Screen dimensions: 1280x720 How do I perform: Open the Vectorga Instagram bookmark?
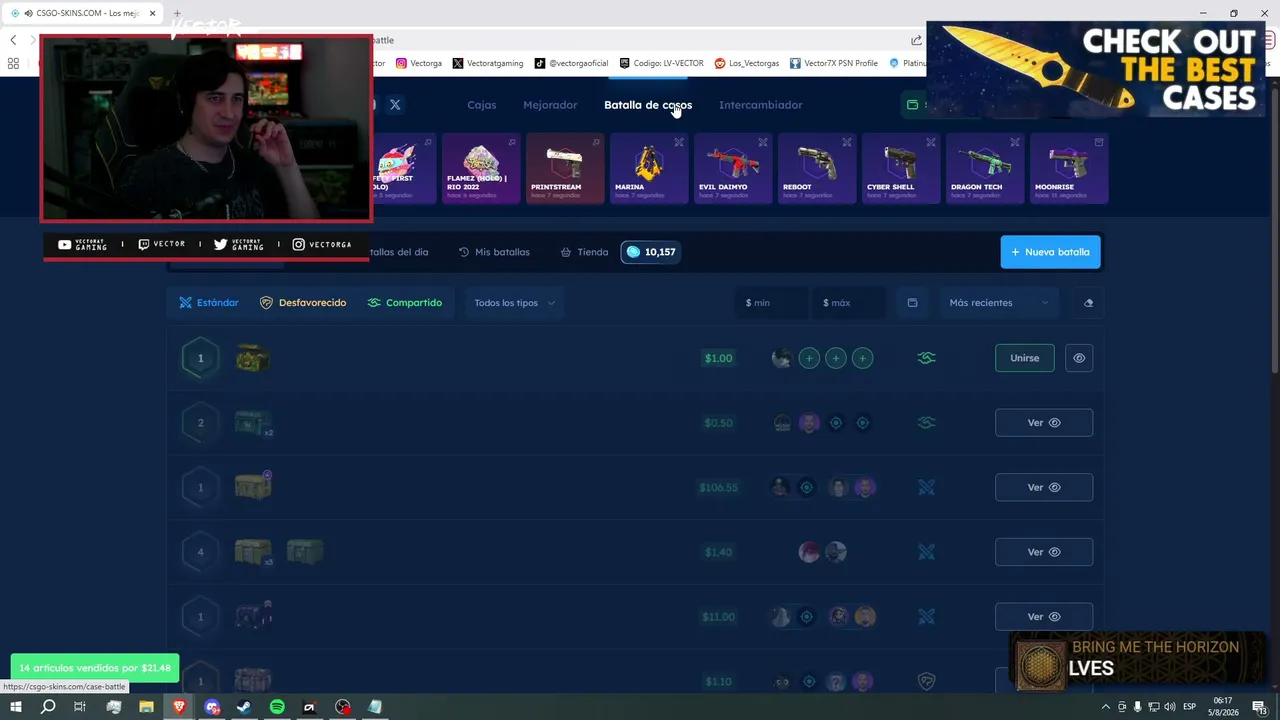click(x=419, y=63)
